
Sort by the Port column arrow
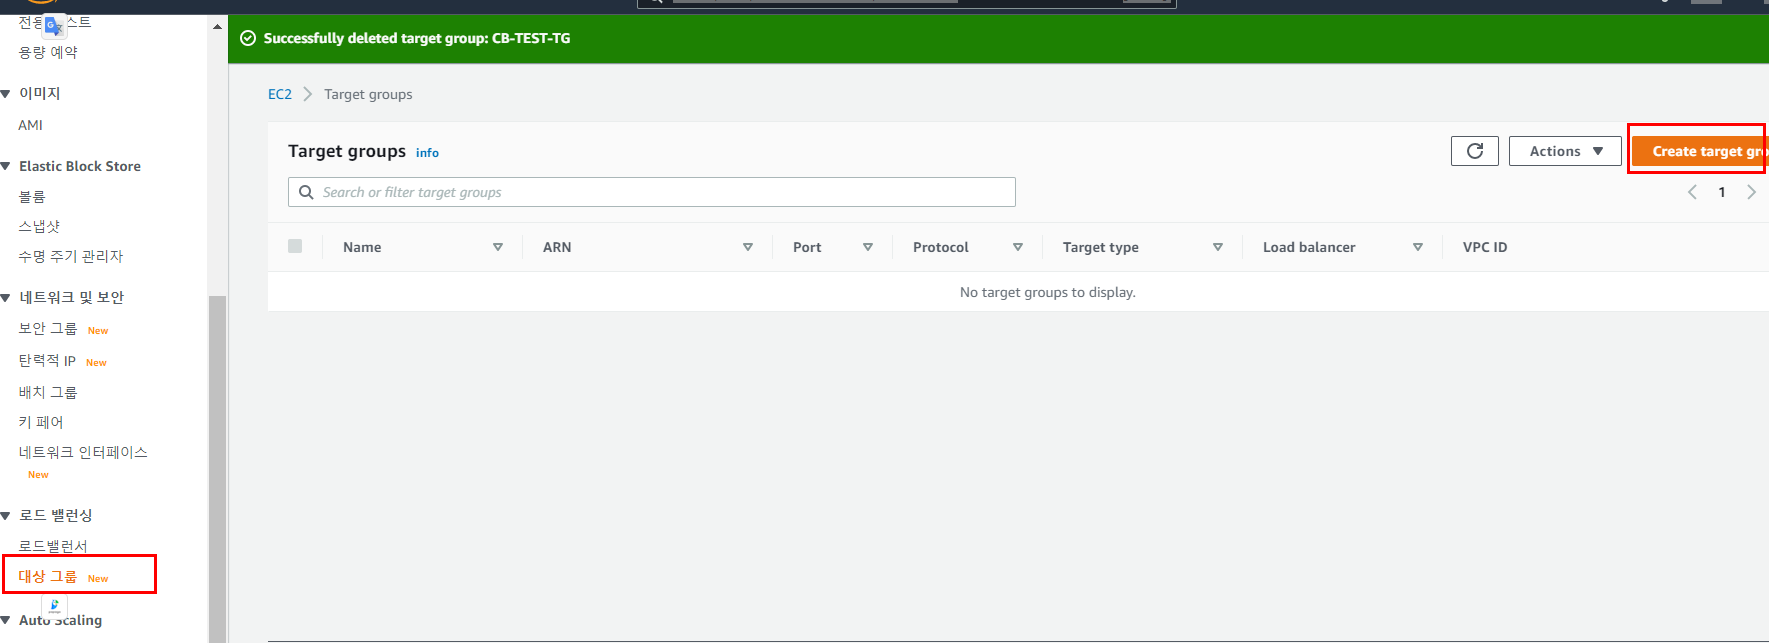point(868,247)
